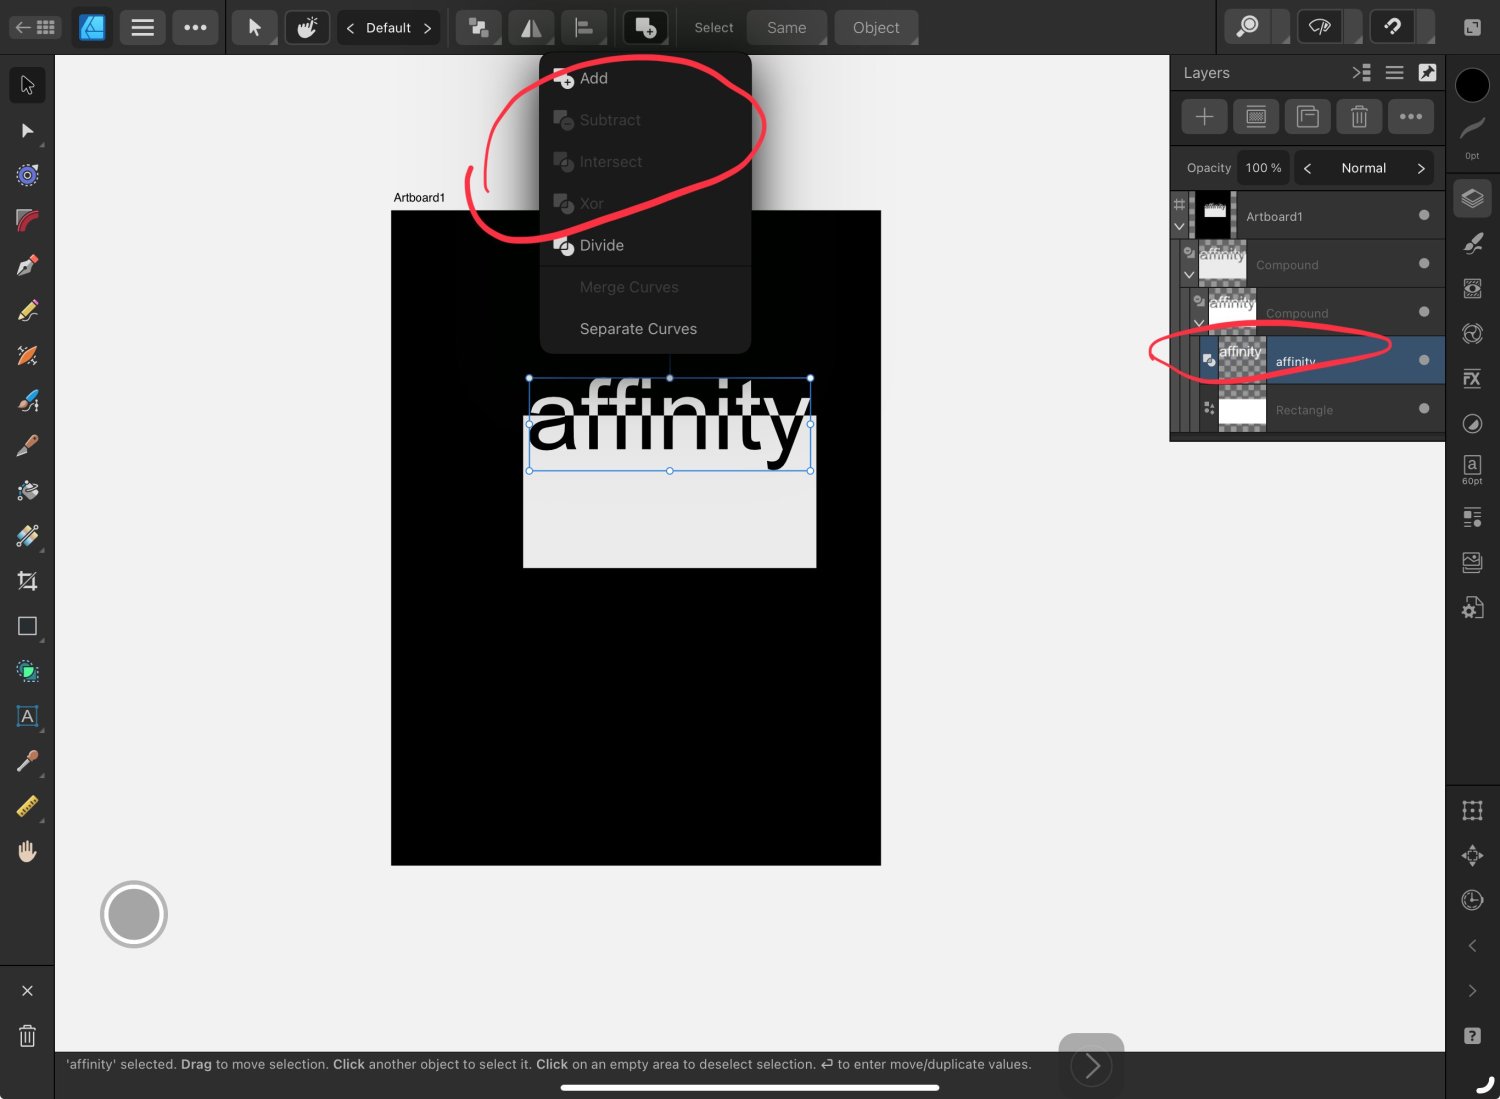
Task: Tap the Object select button
Action: click(x=876, y=28)
